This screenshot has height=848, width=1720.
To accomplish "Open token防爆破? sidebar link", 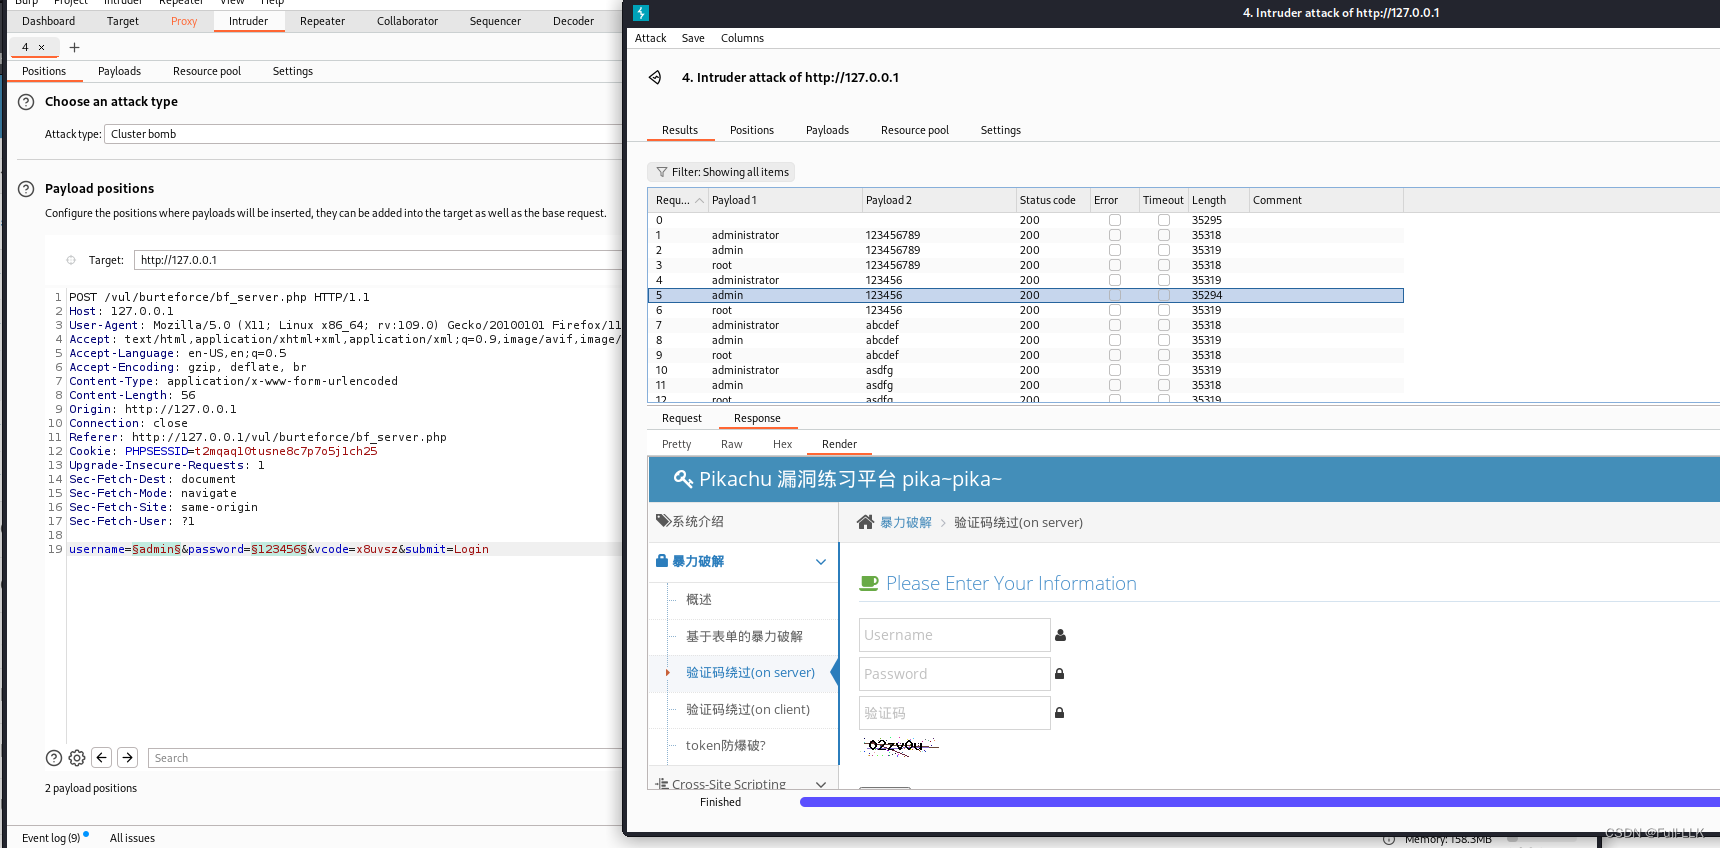I will point(726,745).
